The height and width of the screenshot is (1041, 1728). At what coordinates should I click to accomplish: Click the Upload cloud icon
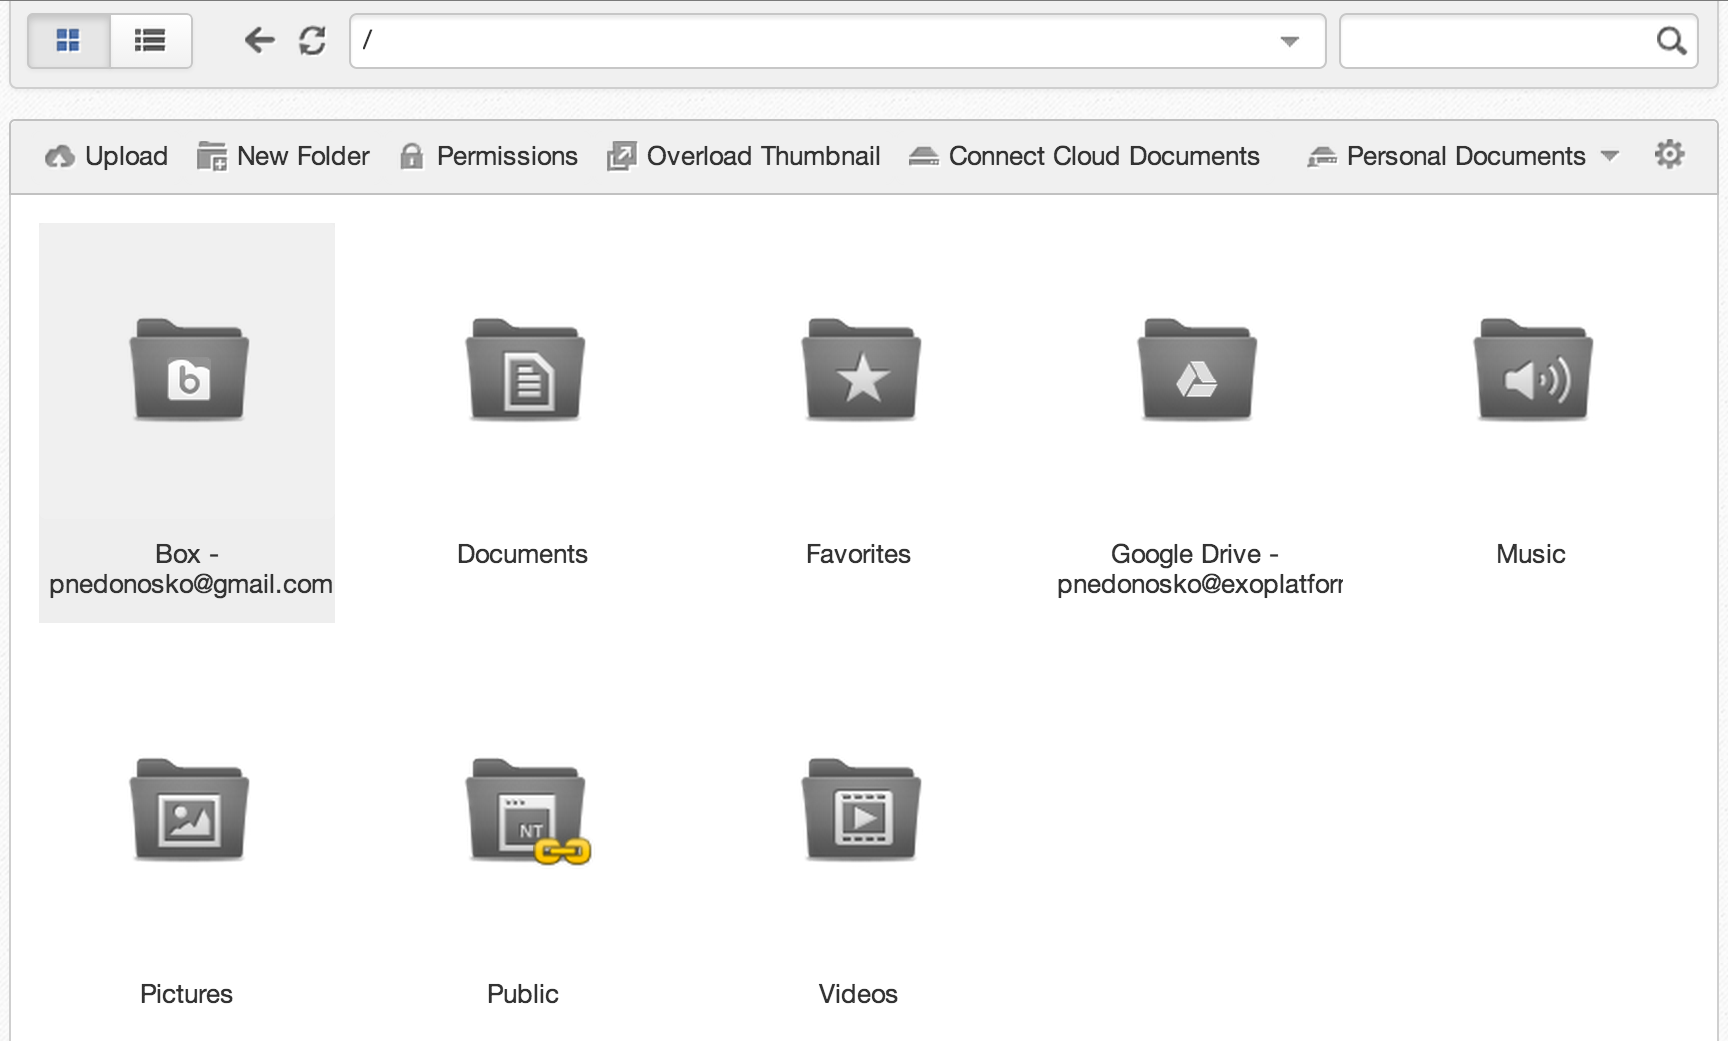point(60,156)
